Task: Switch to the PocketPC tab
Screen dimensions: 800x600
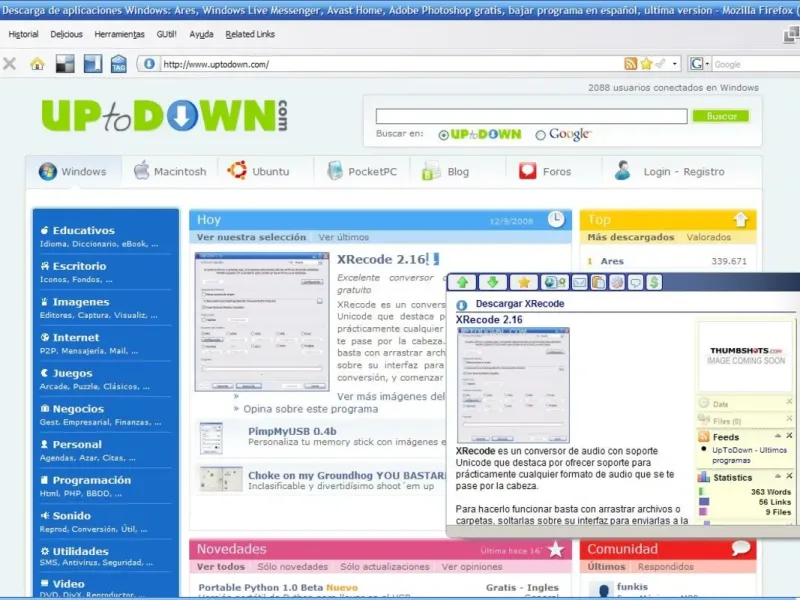Action: 362,171
